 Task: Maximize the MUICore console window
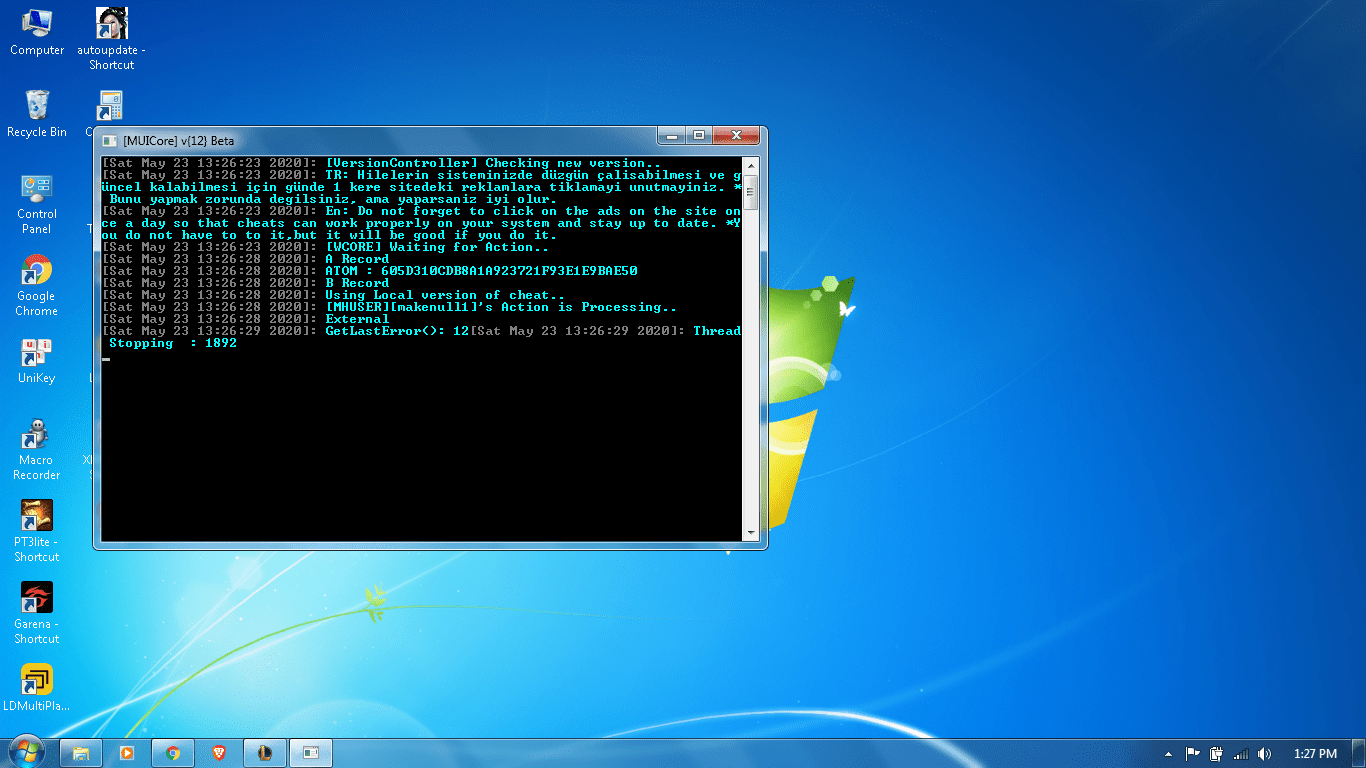tap(698, 136)
